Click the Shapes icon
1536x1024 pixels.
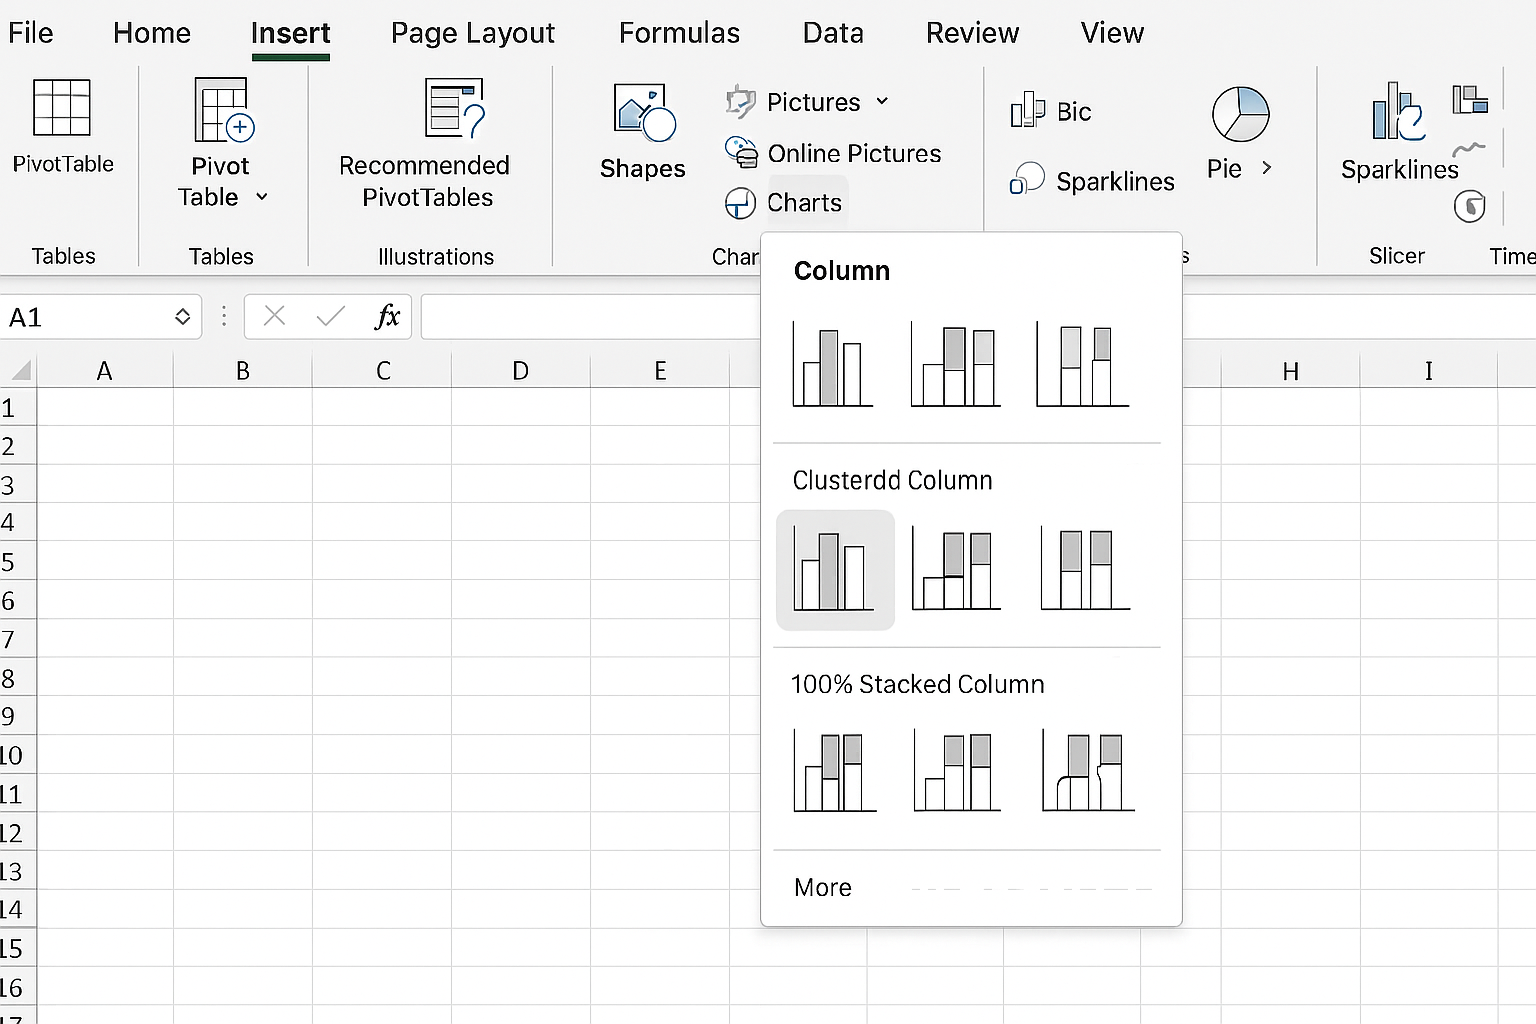[x=645, y=112]
